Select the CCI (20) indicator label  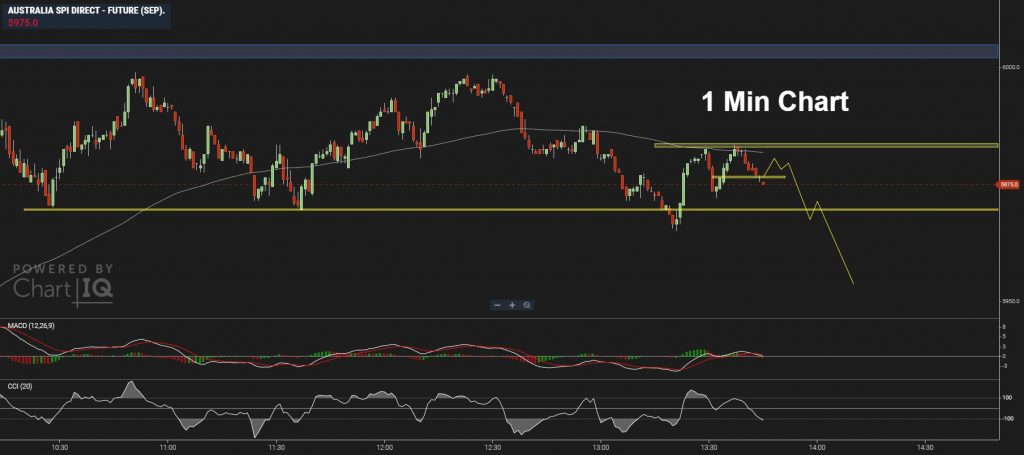pyautogui.click(x=20, y=386)
